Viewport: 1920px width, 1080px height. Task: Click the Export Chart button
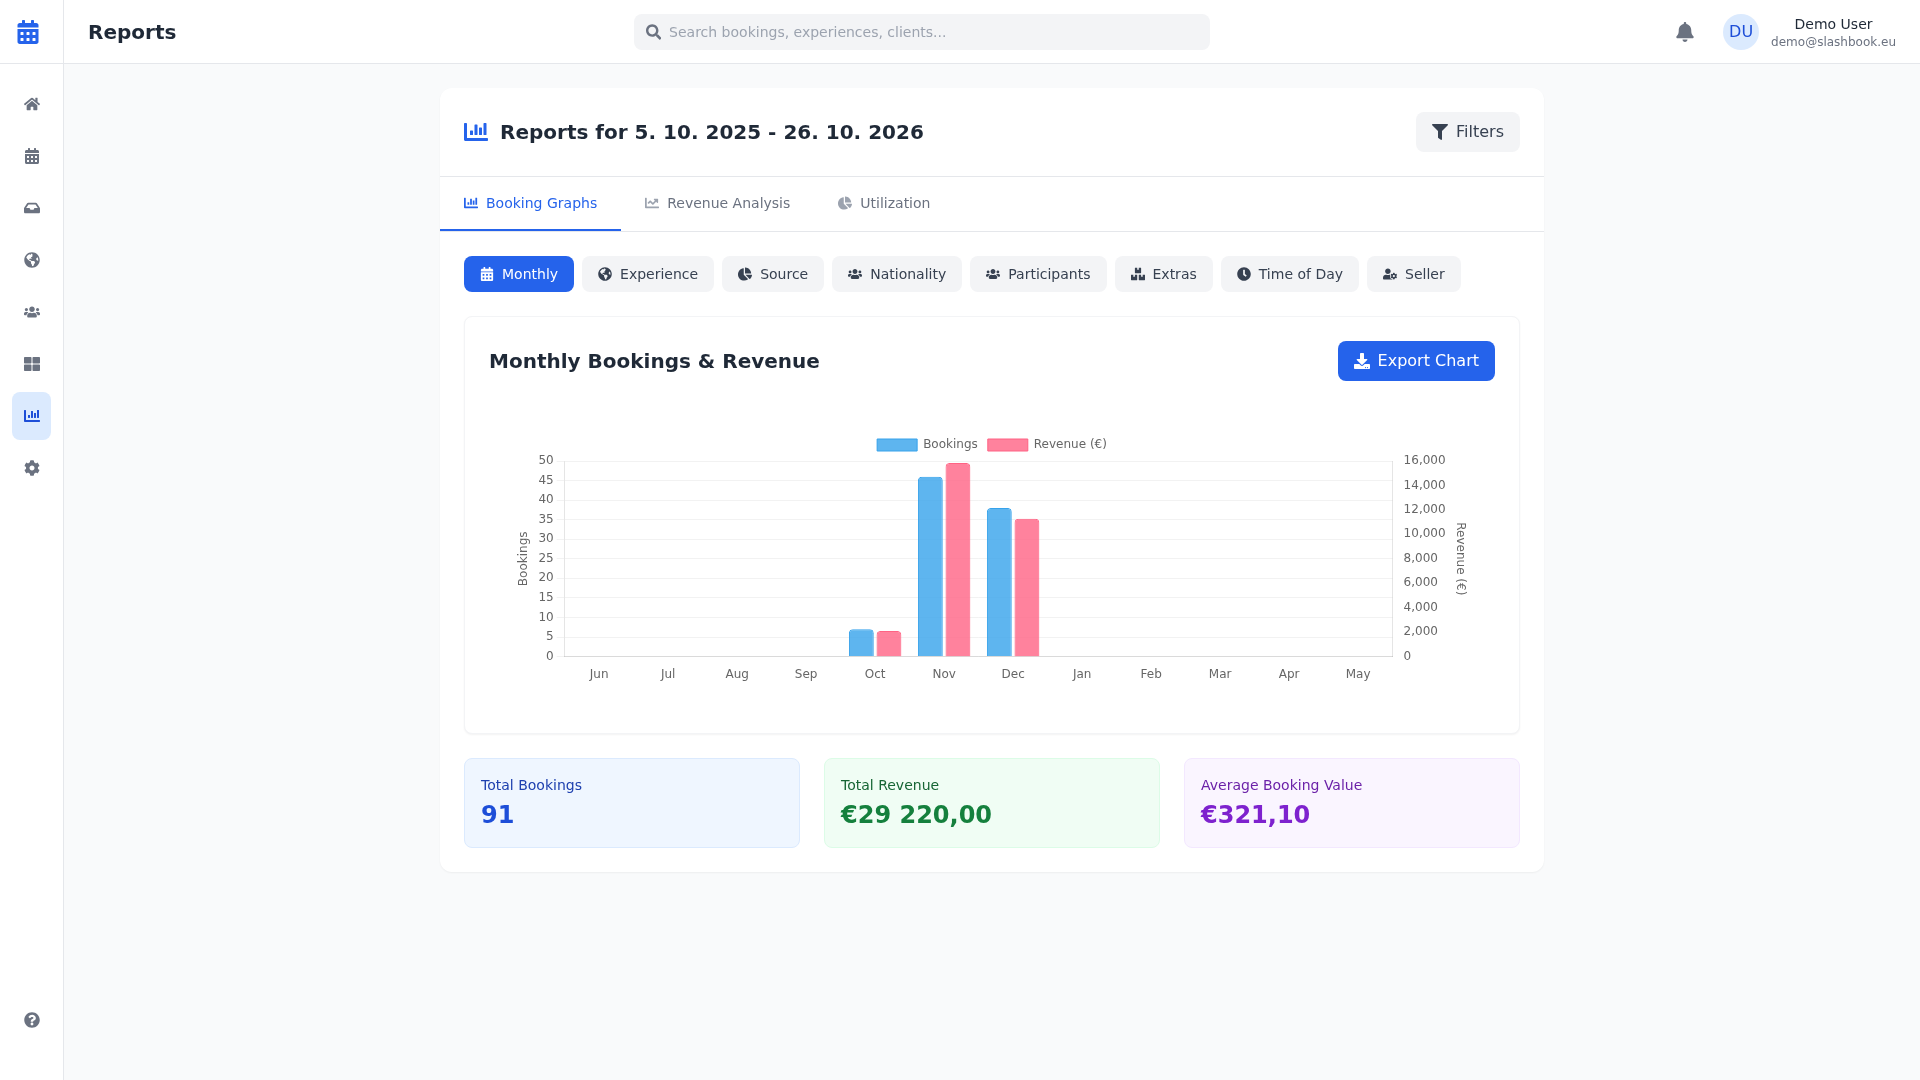pyautogui.click(x=1415, y=361)
